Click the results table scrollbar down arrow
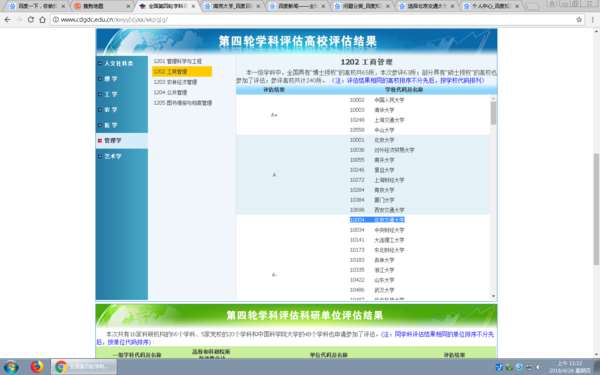Screen dimensions: 600x375 point(493,296)
